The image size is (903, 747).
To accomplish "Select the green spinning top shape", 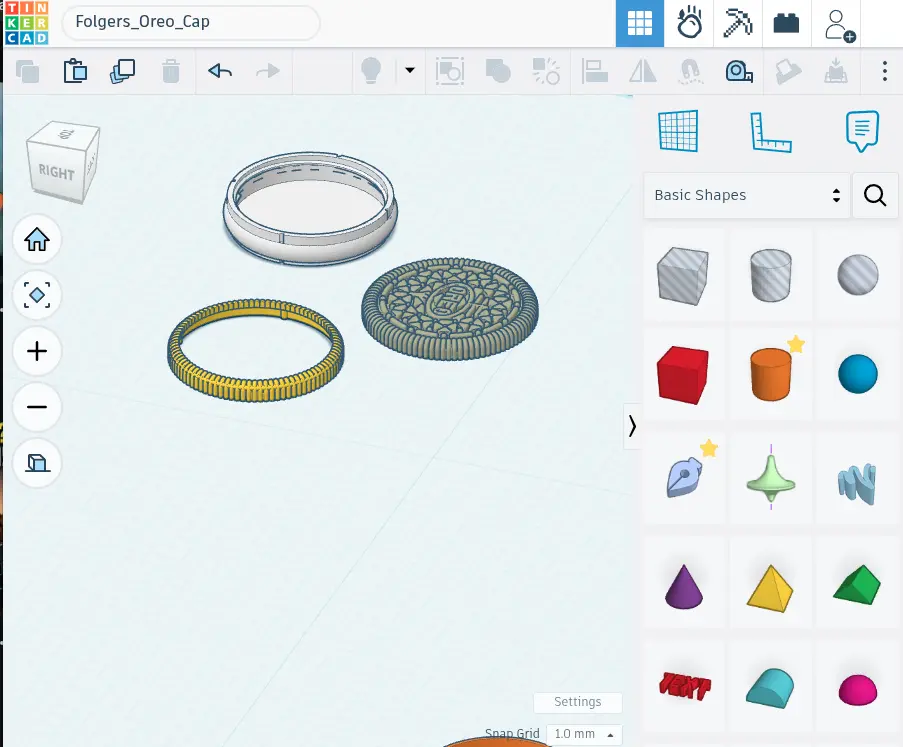I will [x=771, y=477].
